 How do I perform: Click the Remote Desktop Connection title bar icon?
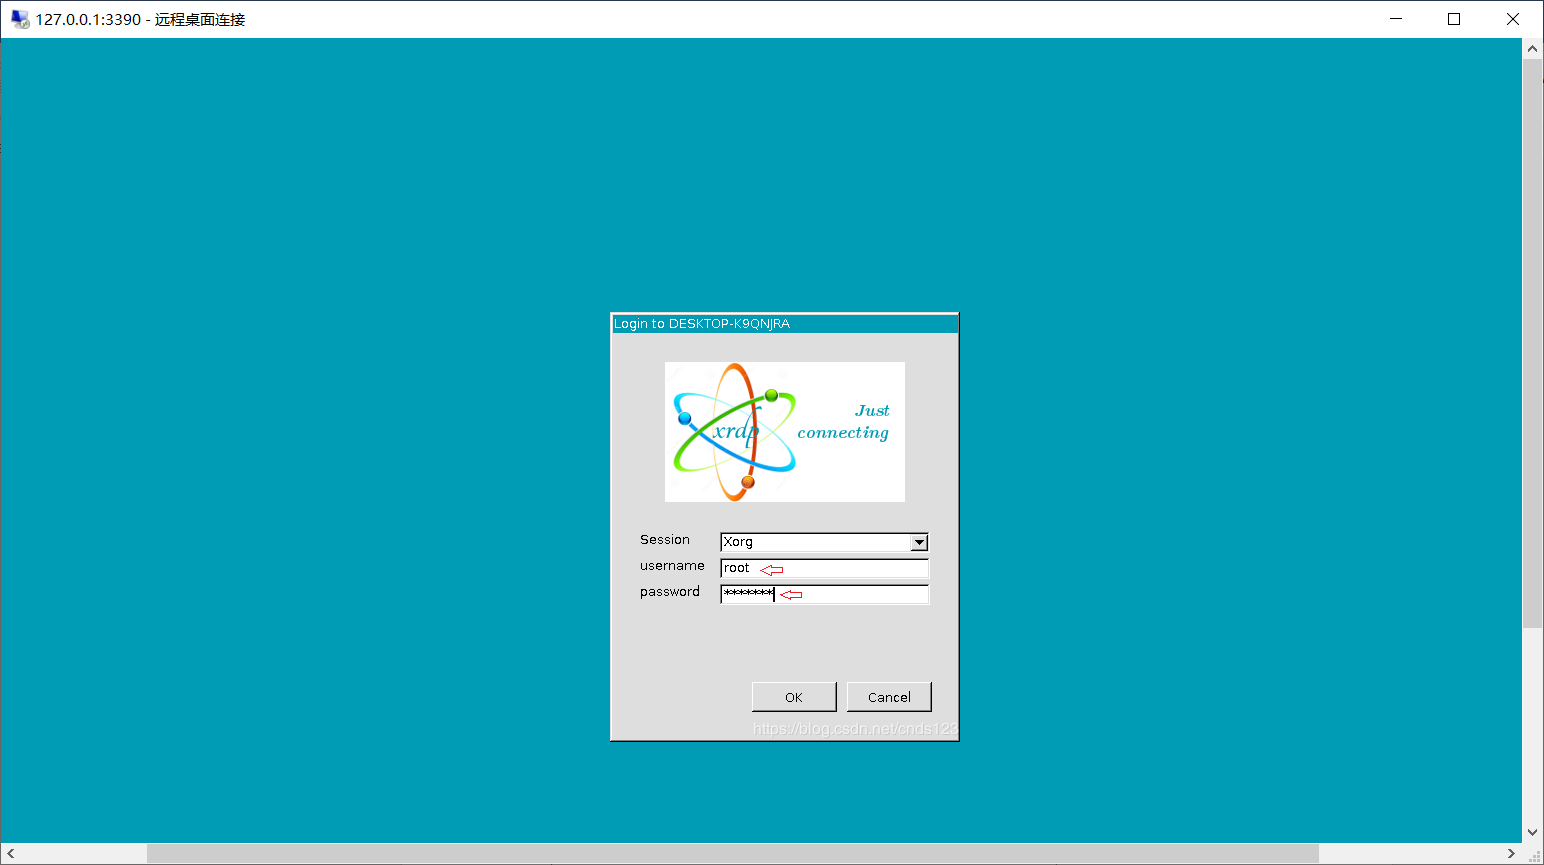point(20,19)
